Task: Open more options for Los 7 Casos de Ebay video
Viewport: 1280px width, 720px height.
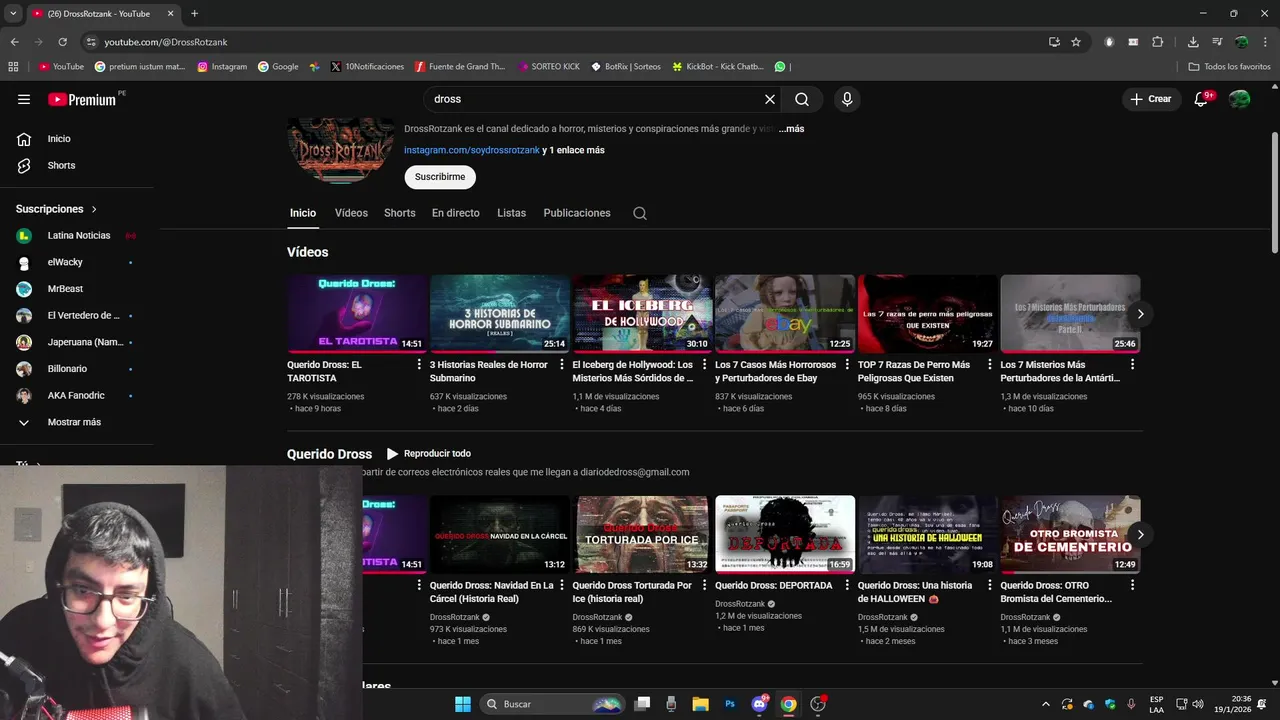Action: point(848,365)
